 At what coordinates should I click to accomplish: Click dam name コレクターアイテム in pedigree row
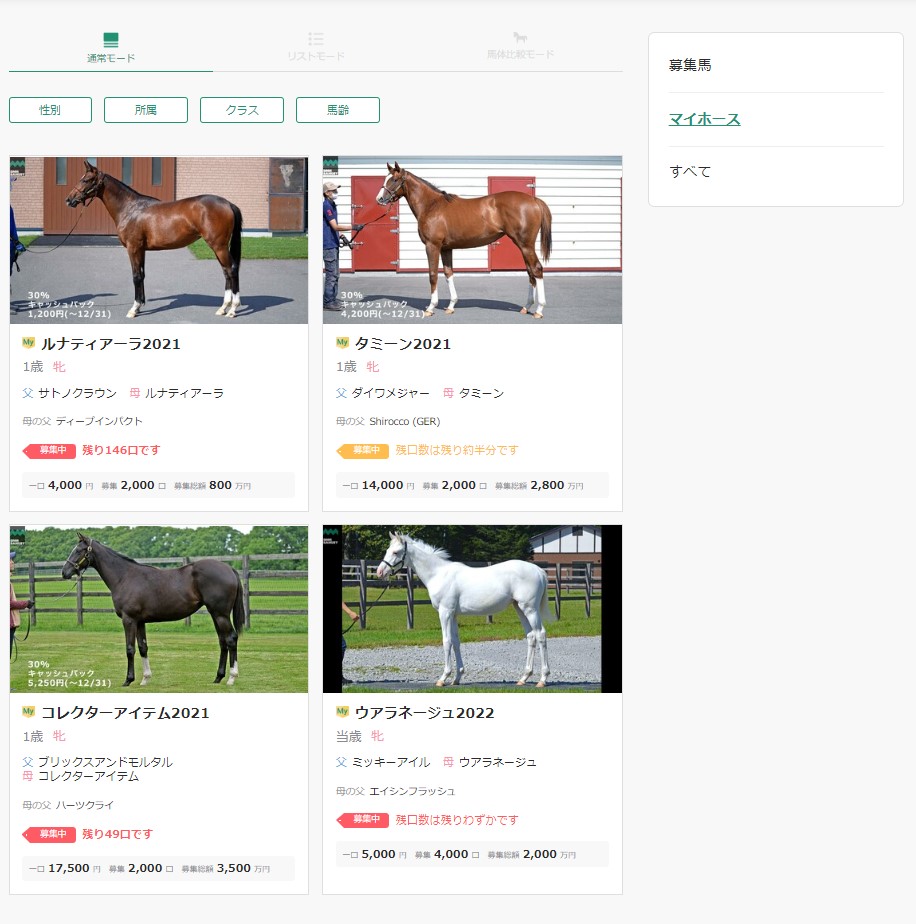point(88,776)
